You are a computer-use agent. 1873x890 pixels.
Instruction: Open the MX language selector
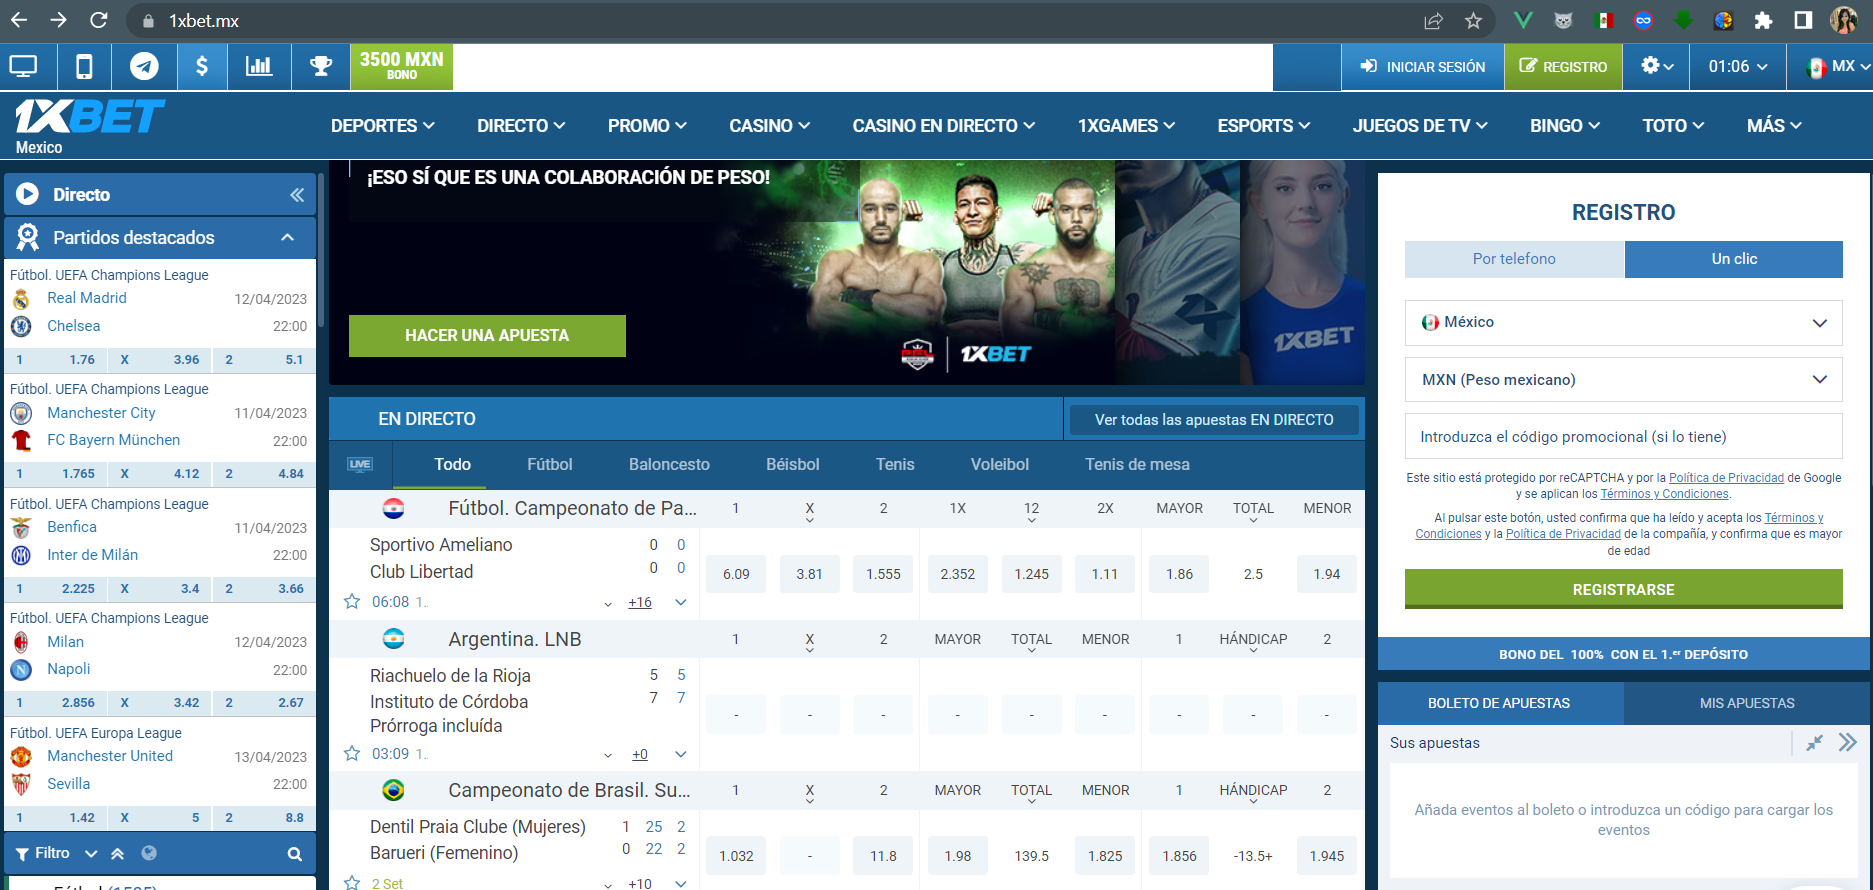click(x=1838, y=66)
